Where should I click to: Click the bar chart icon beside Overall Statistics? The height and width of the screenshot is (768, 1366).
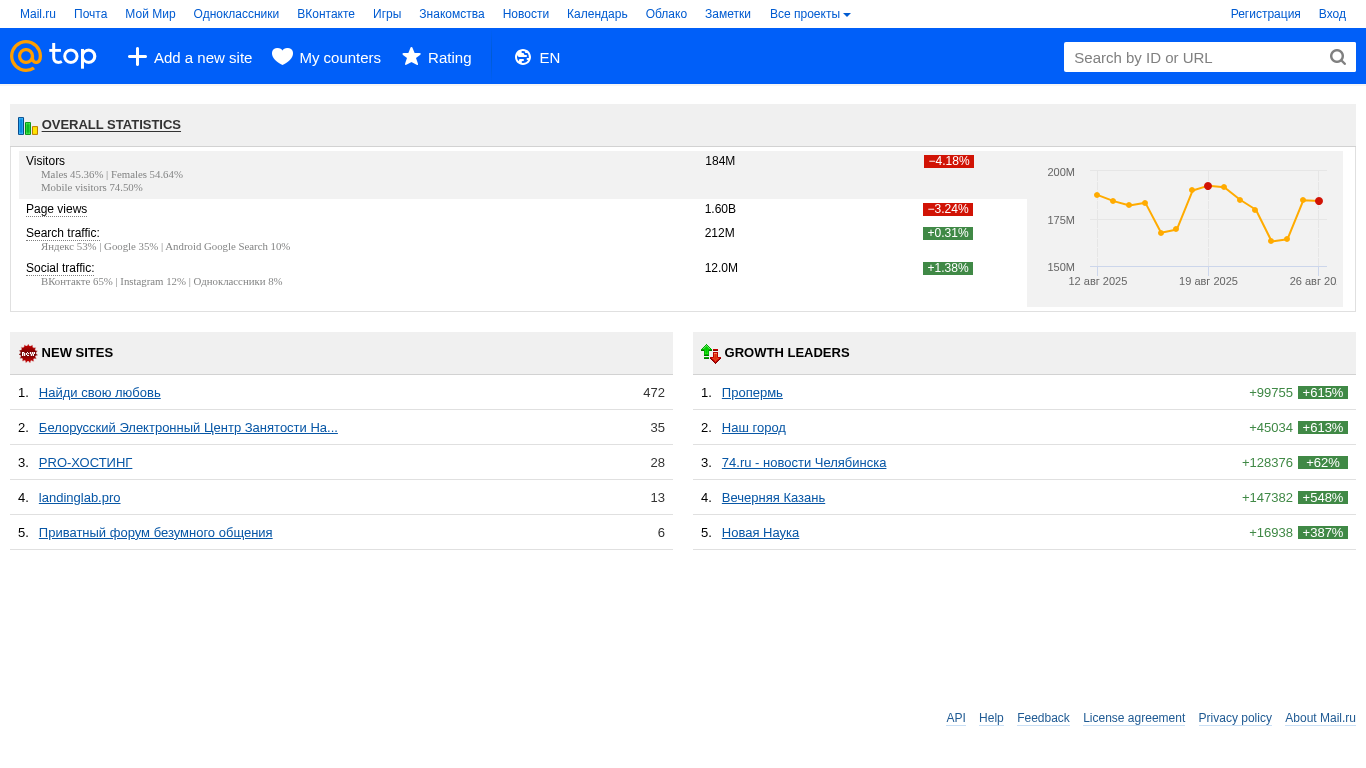tap(28, 126)
